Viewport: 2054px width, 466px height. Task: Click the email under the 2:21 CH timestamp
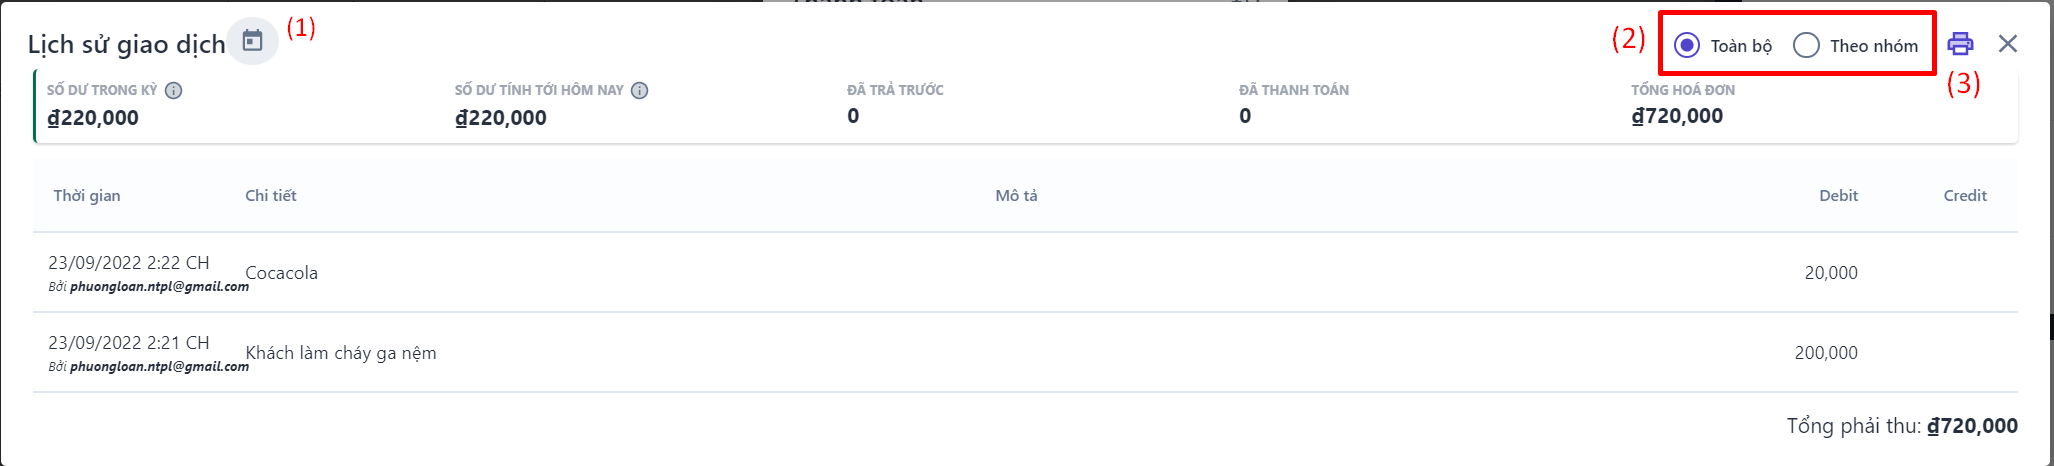click(159, 367)
